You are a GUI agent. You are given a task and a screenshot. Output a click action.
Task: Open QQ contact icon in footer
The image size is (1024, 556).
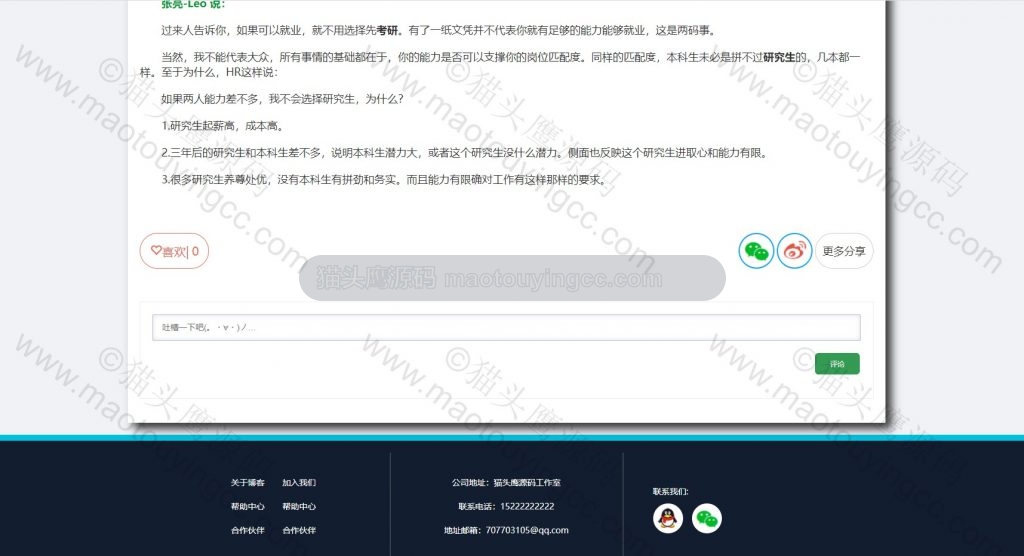(x=667, y=519)
